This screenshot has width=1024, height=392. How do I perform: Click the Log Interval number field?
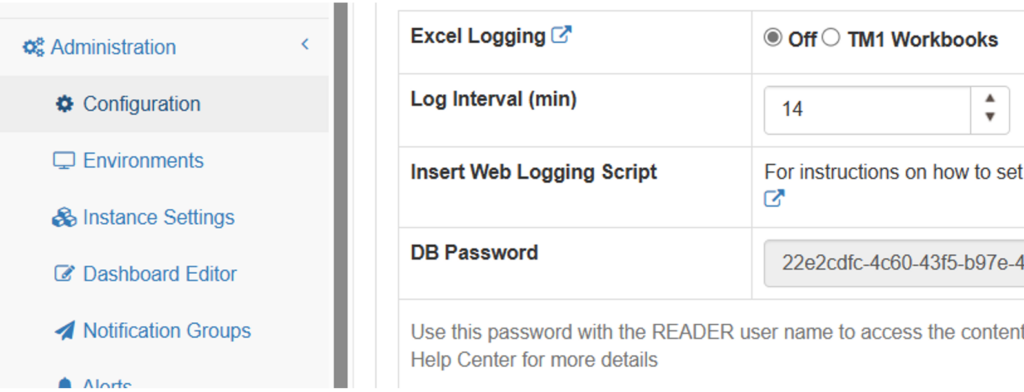pos(887,109)
